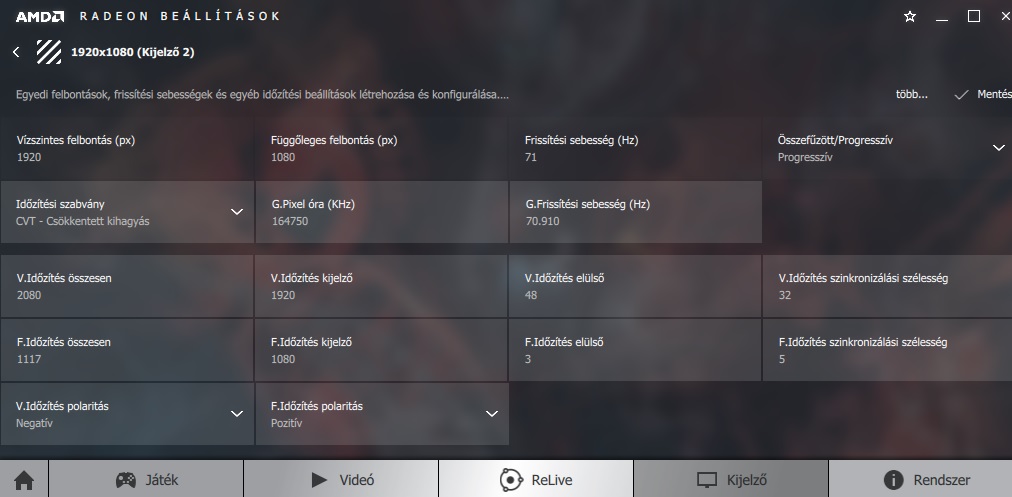Edit the Vízszintes felbontás value 1920
Image resolution: width=1012 pixels, height=497 pixels.
(x=29, y=157)
